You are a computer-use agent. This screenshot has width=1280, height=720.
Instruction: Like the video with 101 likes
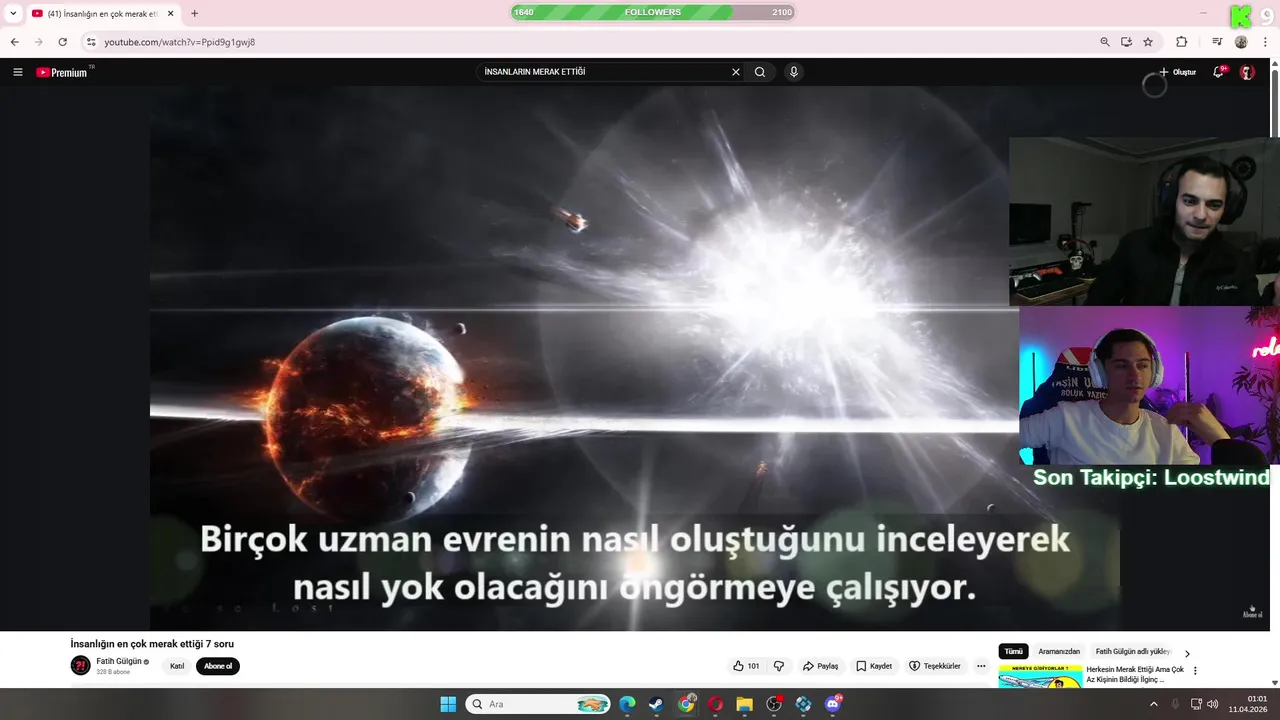coord(746,666)
